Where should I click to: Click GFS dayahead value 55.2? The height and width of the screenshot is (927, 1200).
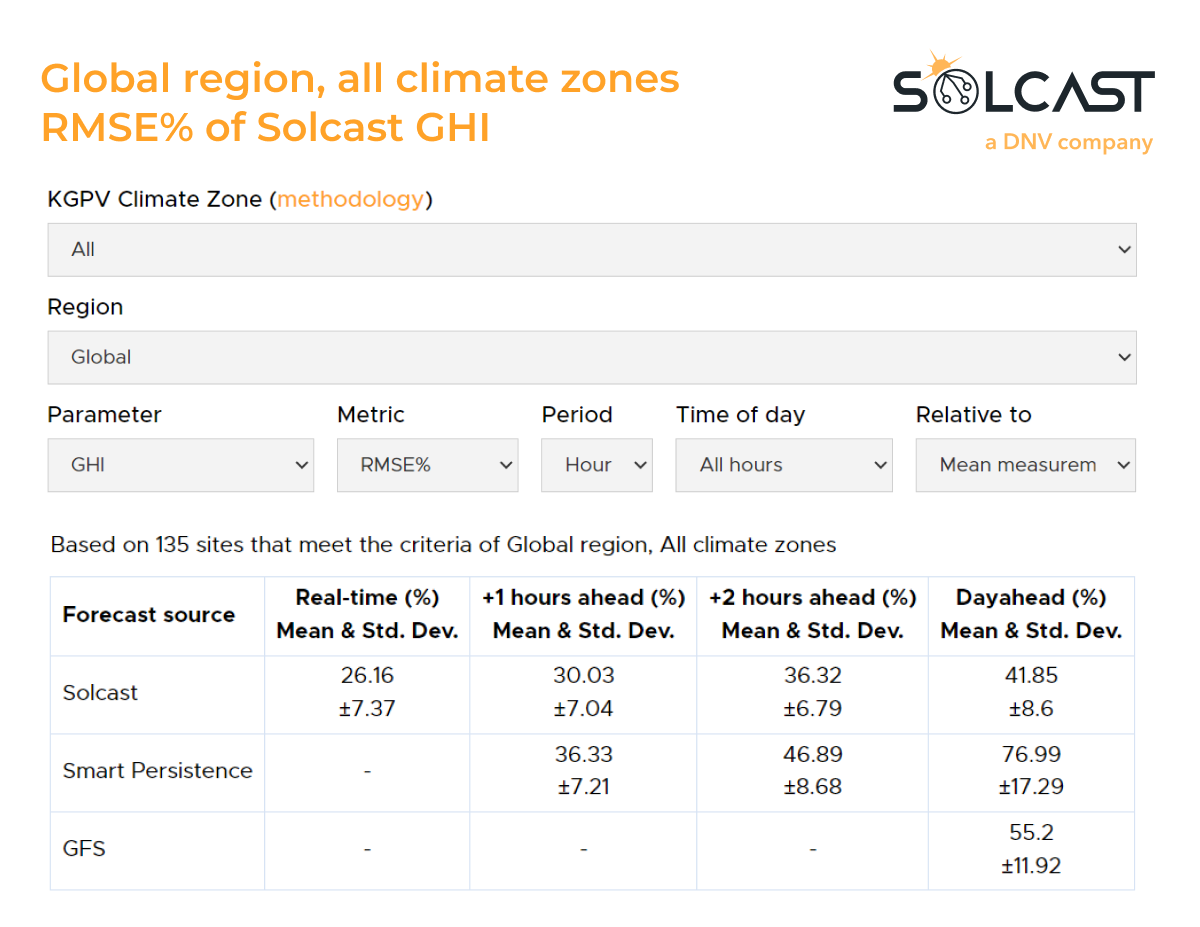1031,832
